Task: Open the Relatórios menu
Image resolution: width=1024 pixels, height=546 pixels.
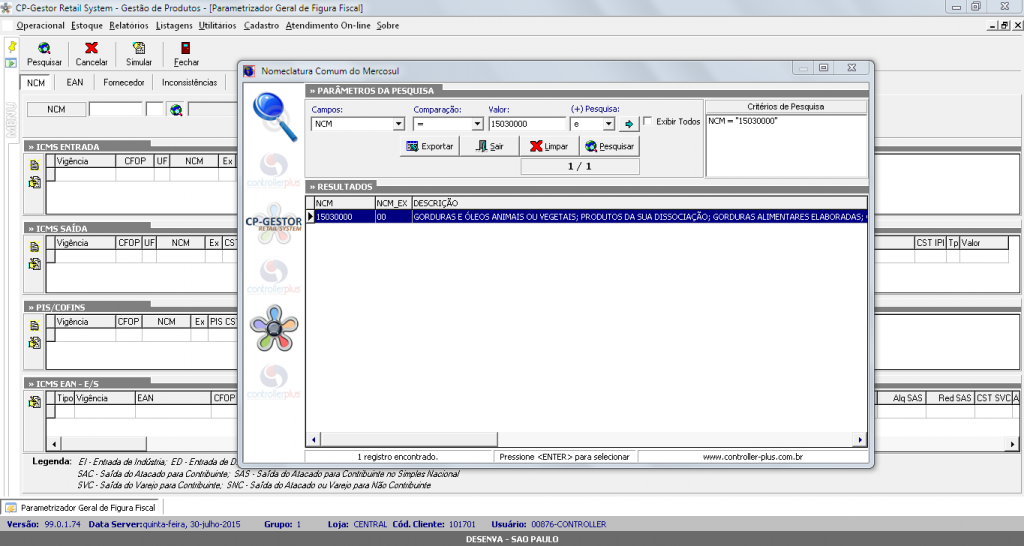Action: (x=129, y=25)
